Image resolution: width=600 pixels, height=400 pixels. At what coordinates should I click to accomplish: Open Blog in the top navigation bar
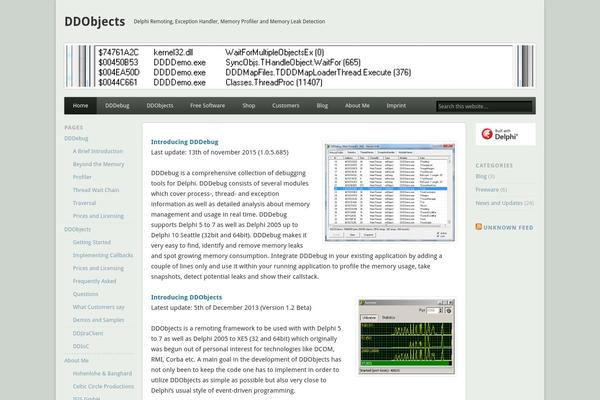(x=322, y=106)
